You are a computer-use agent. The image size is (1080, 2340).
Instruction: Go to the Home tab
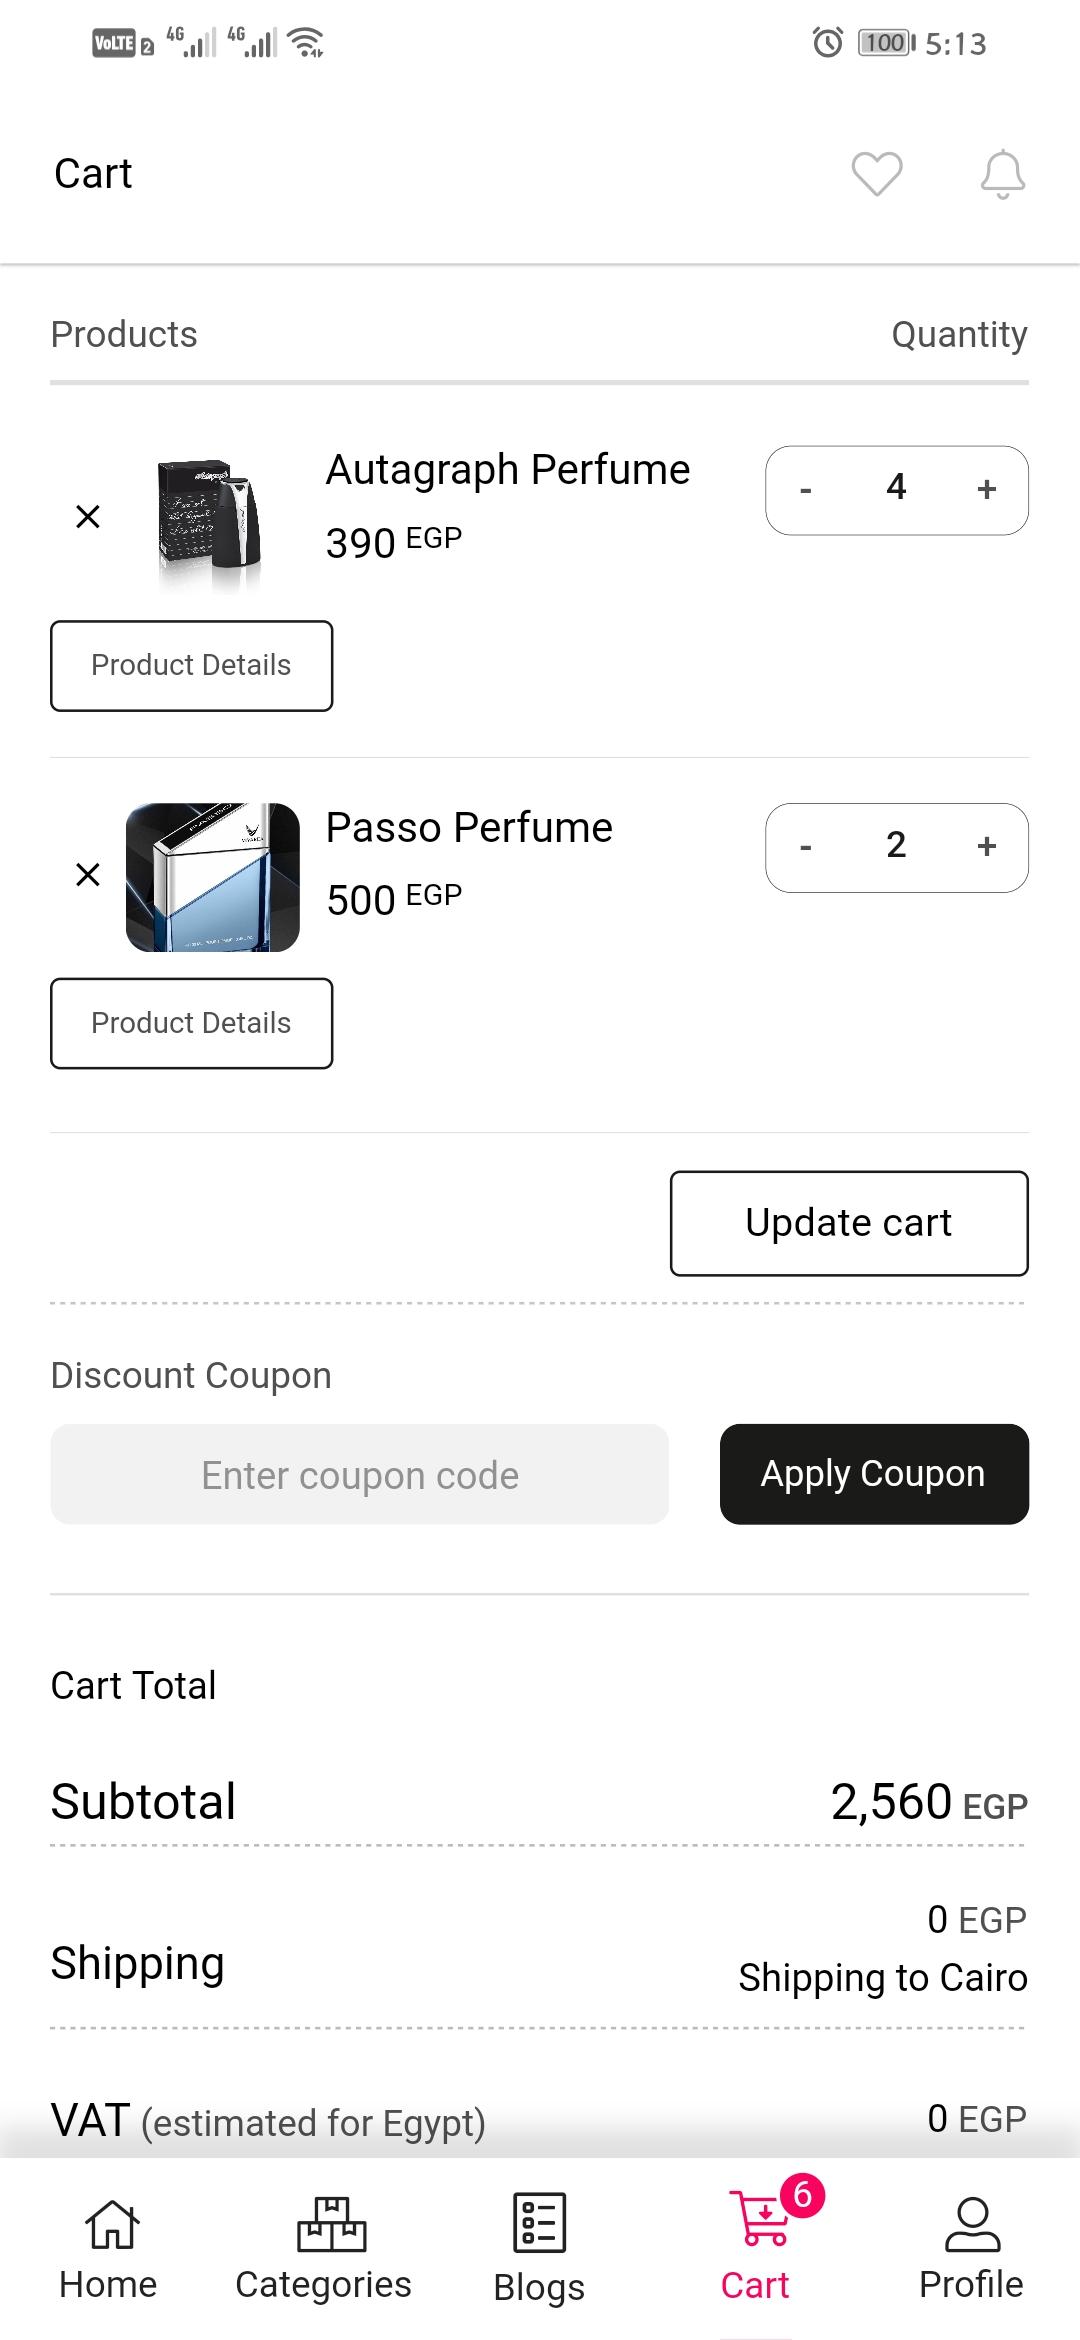point(108,2250)
